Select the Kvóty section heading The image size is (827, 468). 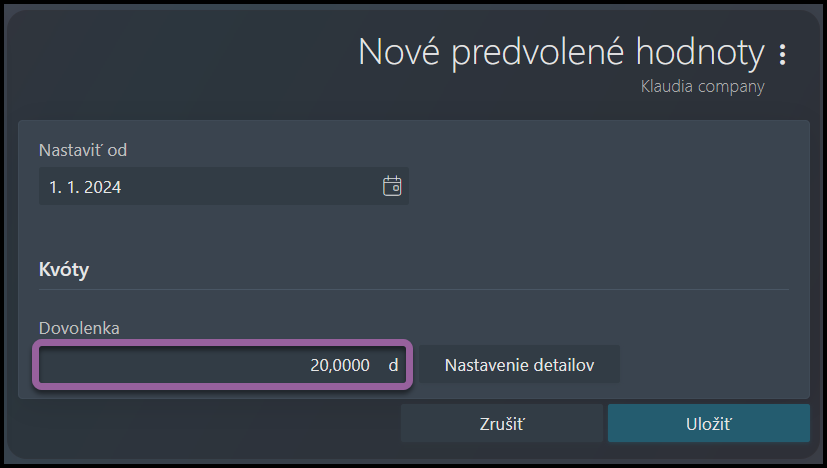pos(64,270)
